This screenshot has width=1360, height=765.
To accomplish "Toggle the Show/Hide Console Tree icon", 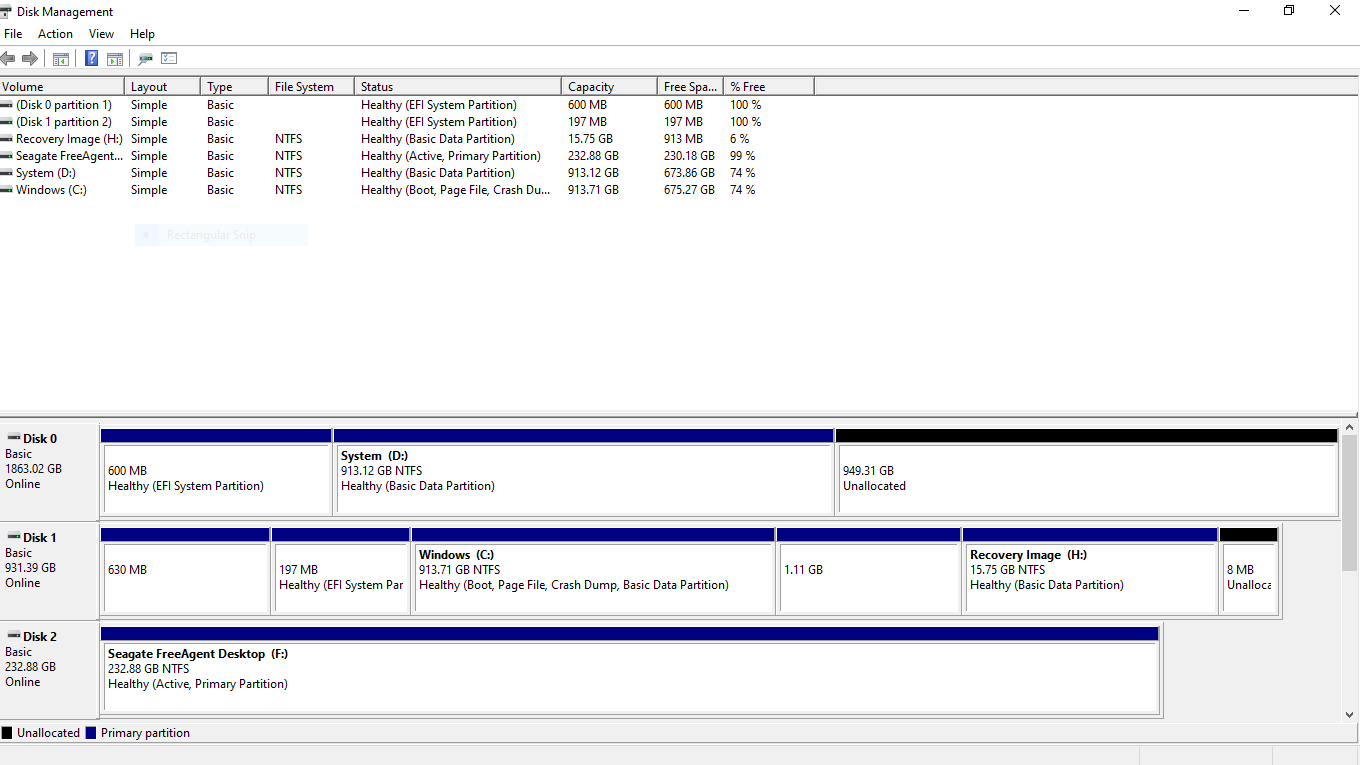I will click(x=61, y=59).
